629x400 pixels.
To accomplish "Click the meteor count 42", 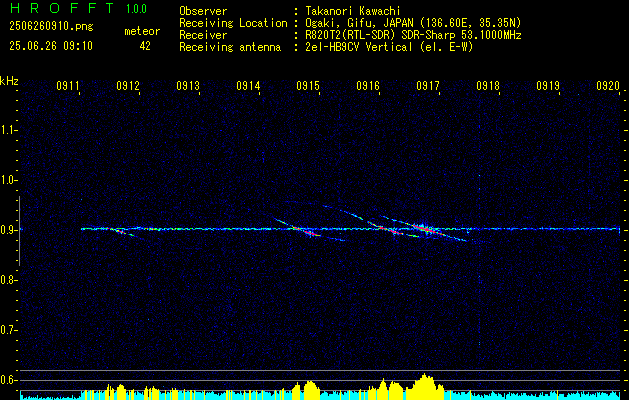I will click(145, 46).
